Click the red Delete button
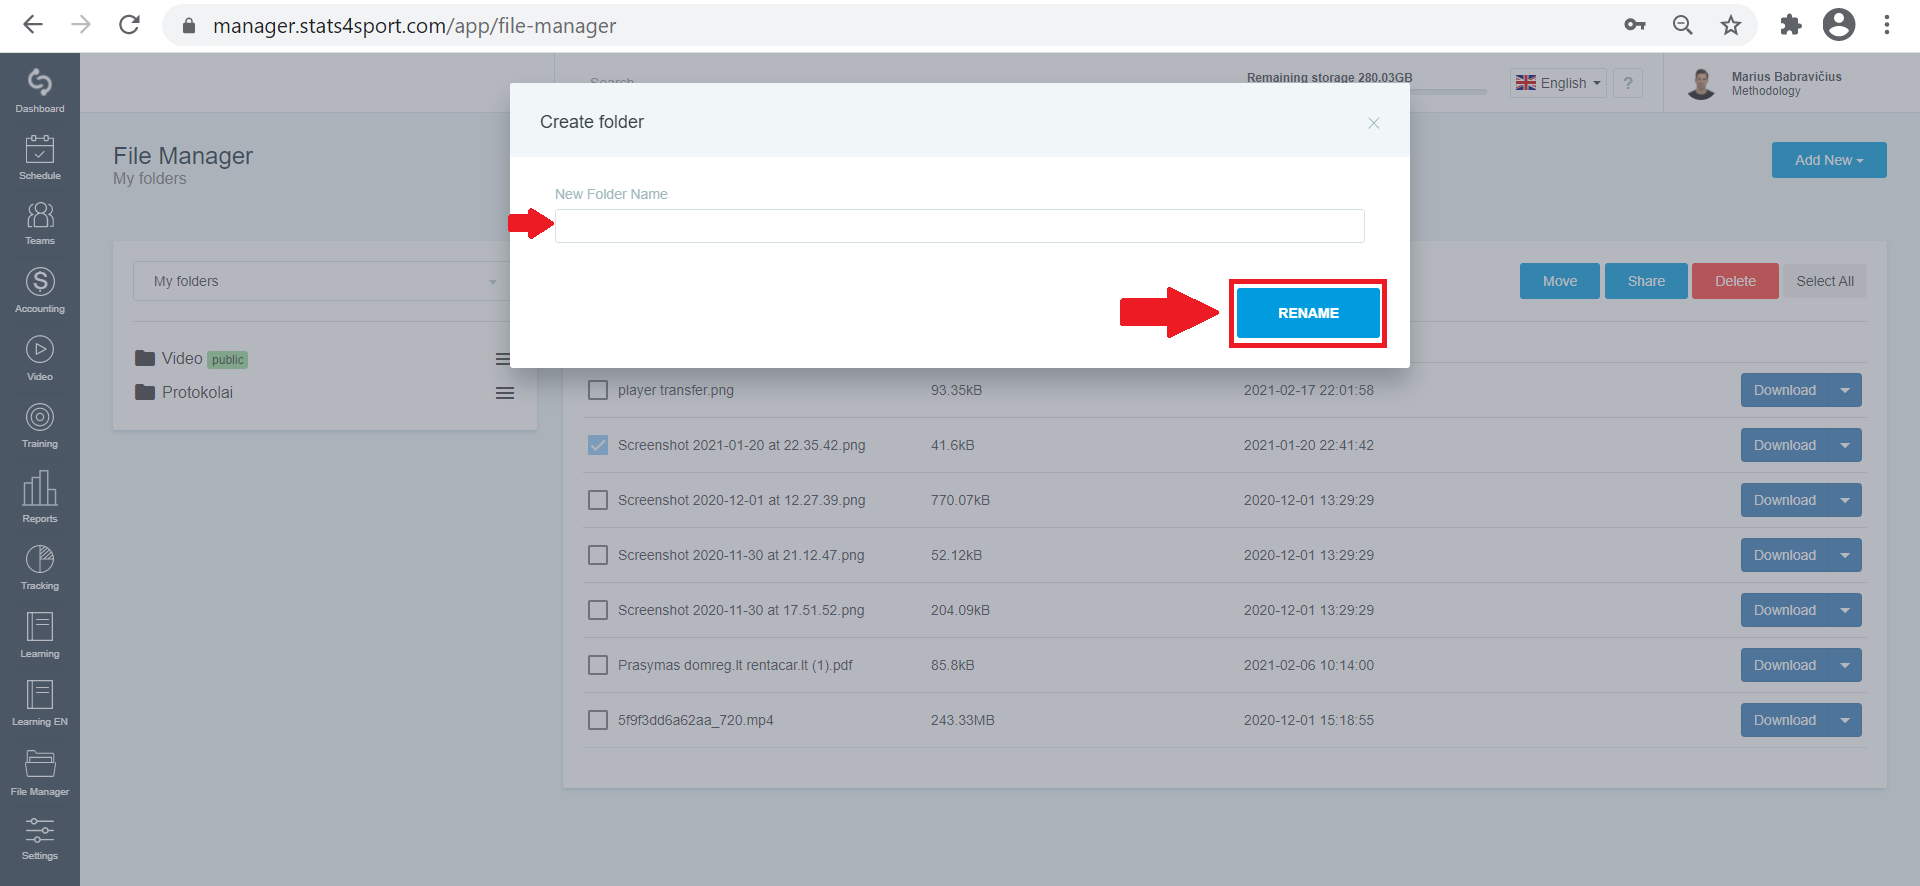The width and height of the screenshot is (1920, 886). point(1735,281)
